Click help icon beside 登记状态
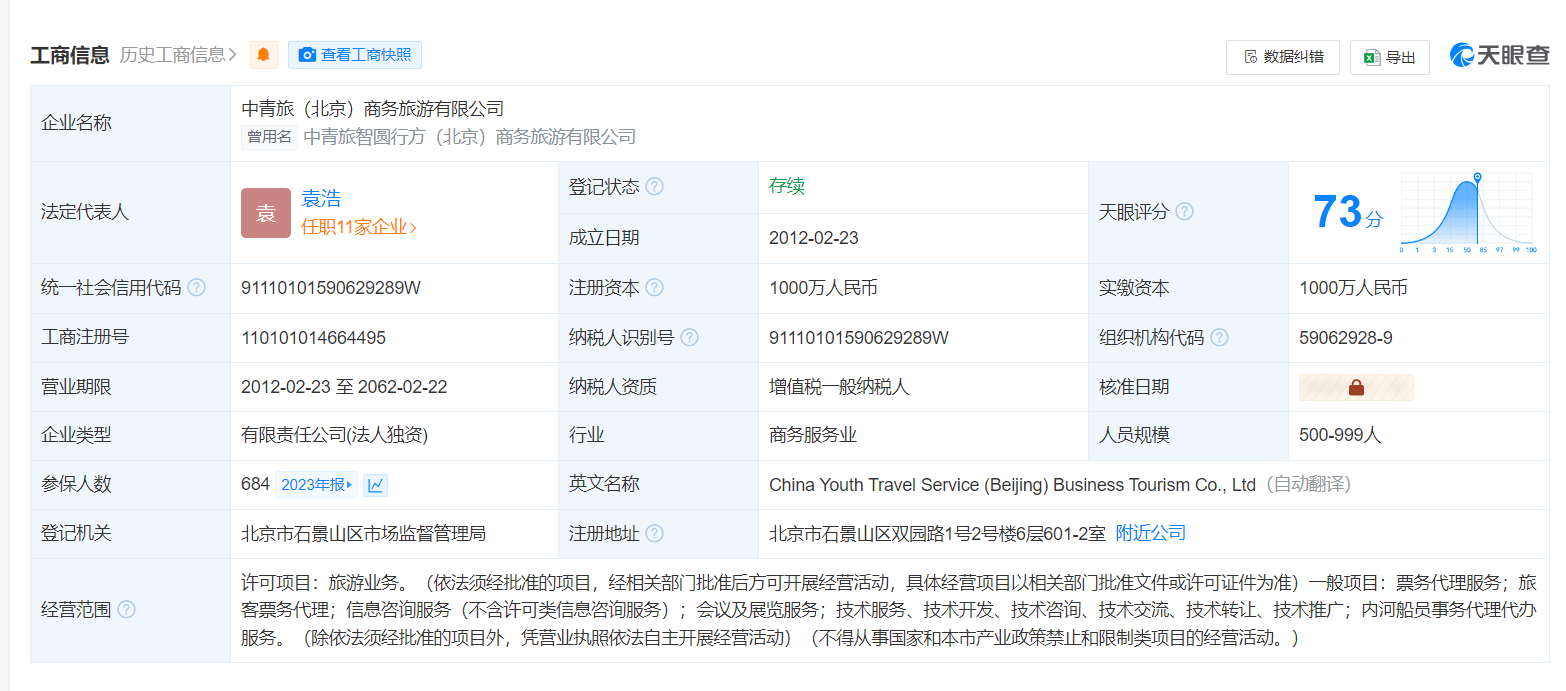The image size is (1566, 691). tap(654, 187)
